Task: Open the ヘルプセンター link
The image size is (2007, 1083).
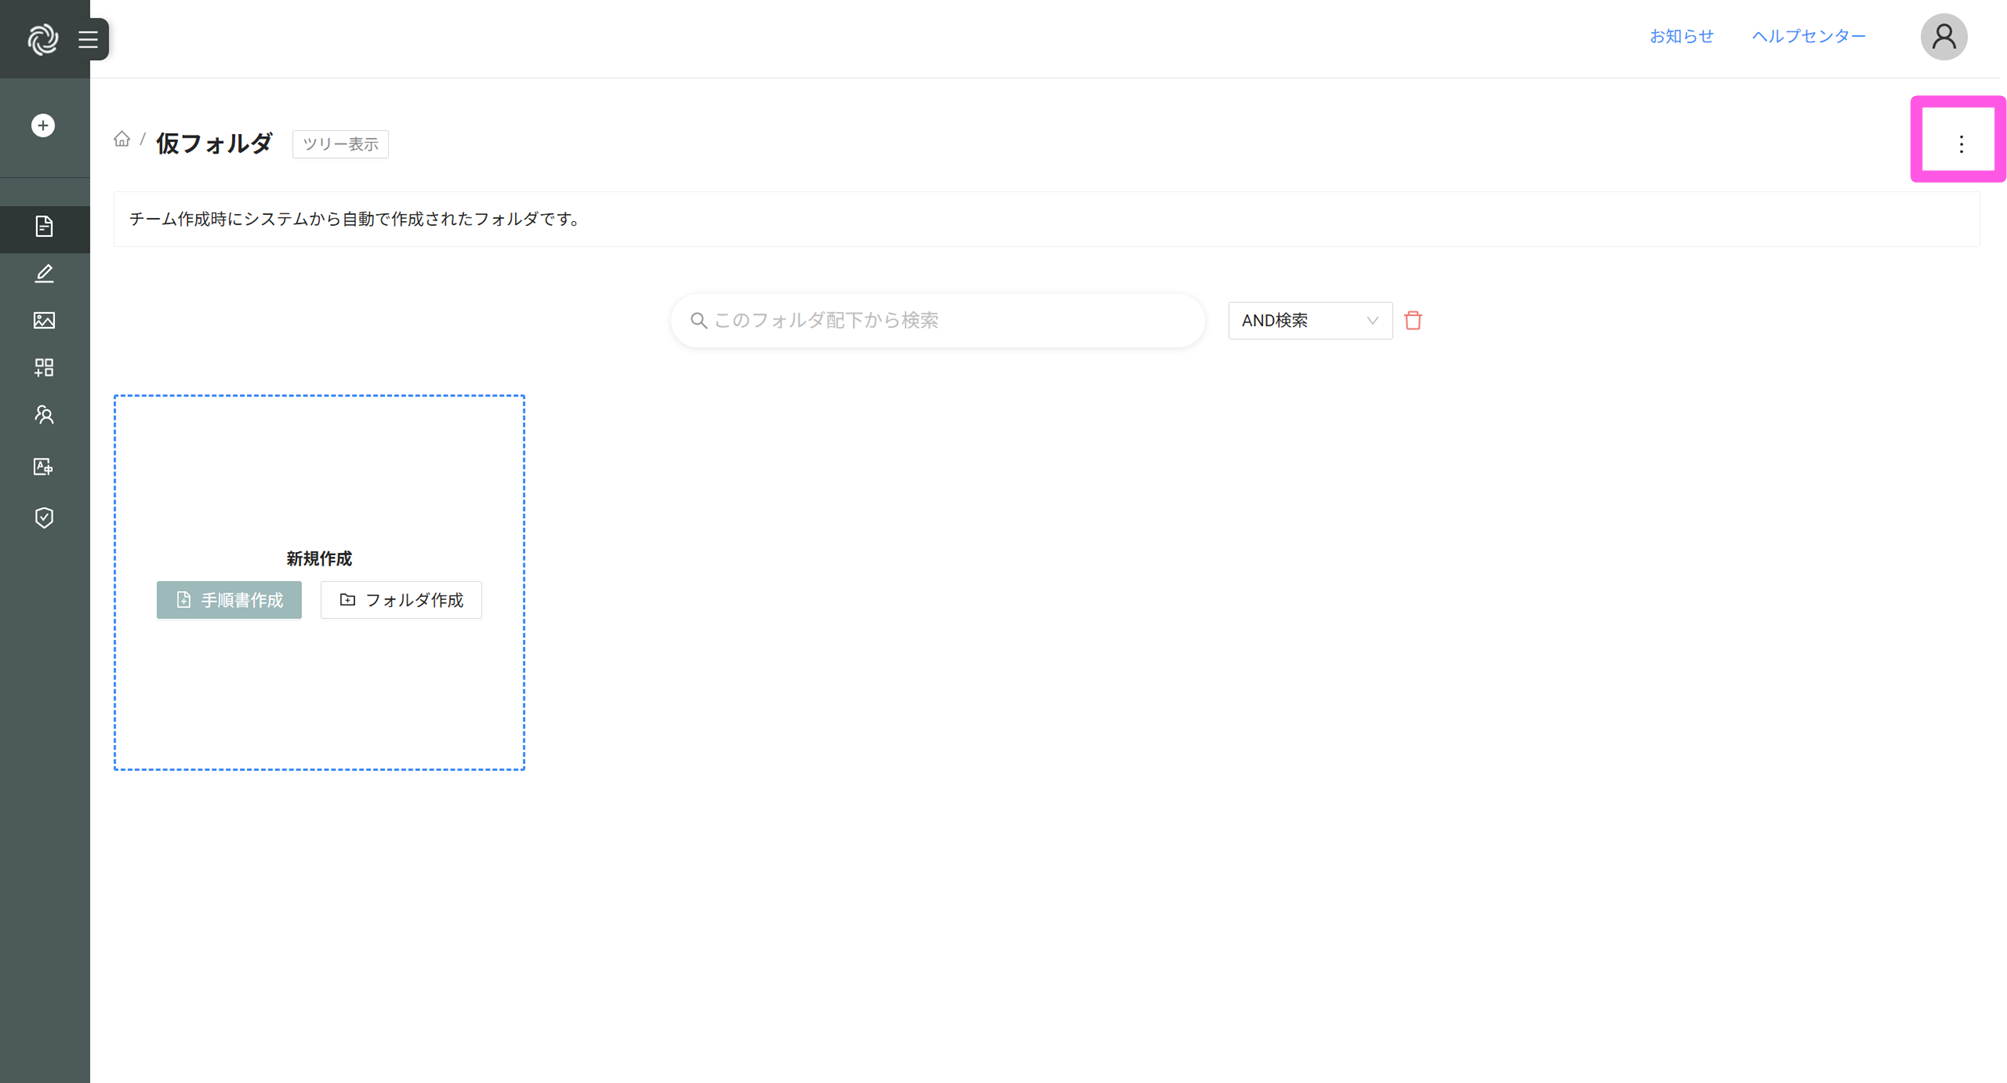Action: pyautogui.click(x=1808, y=36)
